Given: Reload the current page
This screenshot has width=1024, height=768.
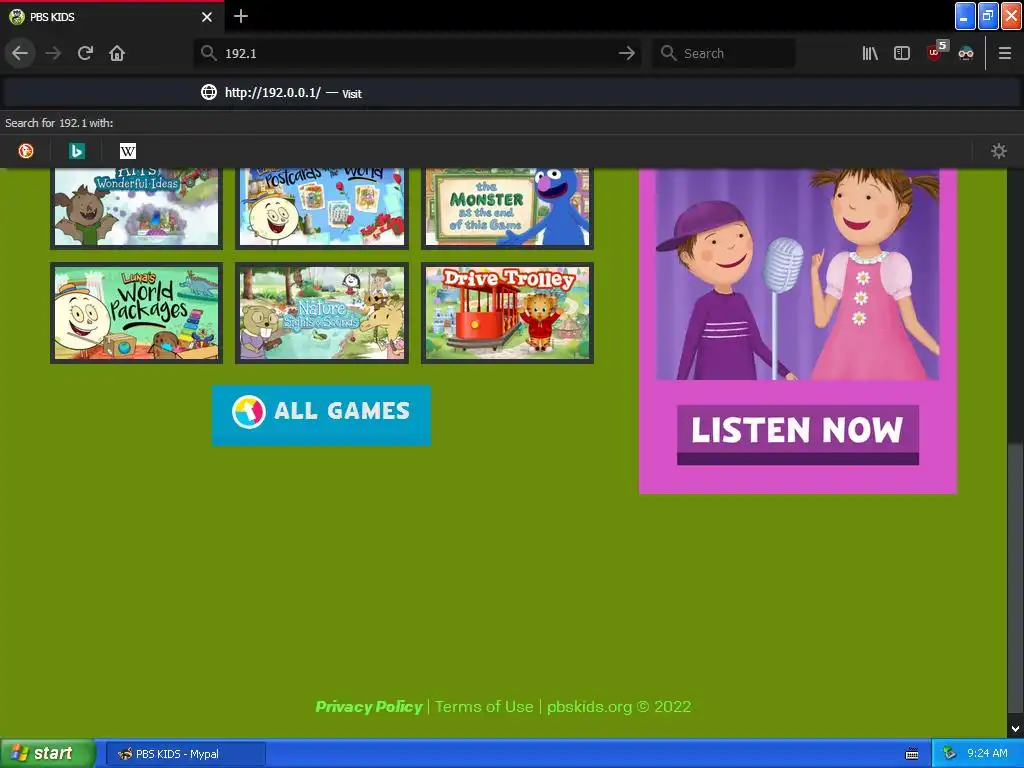Looking at the screenshot, I should point(85,53).
